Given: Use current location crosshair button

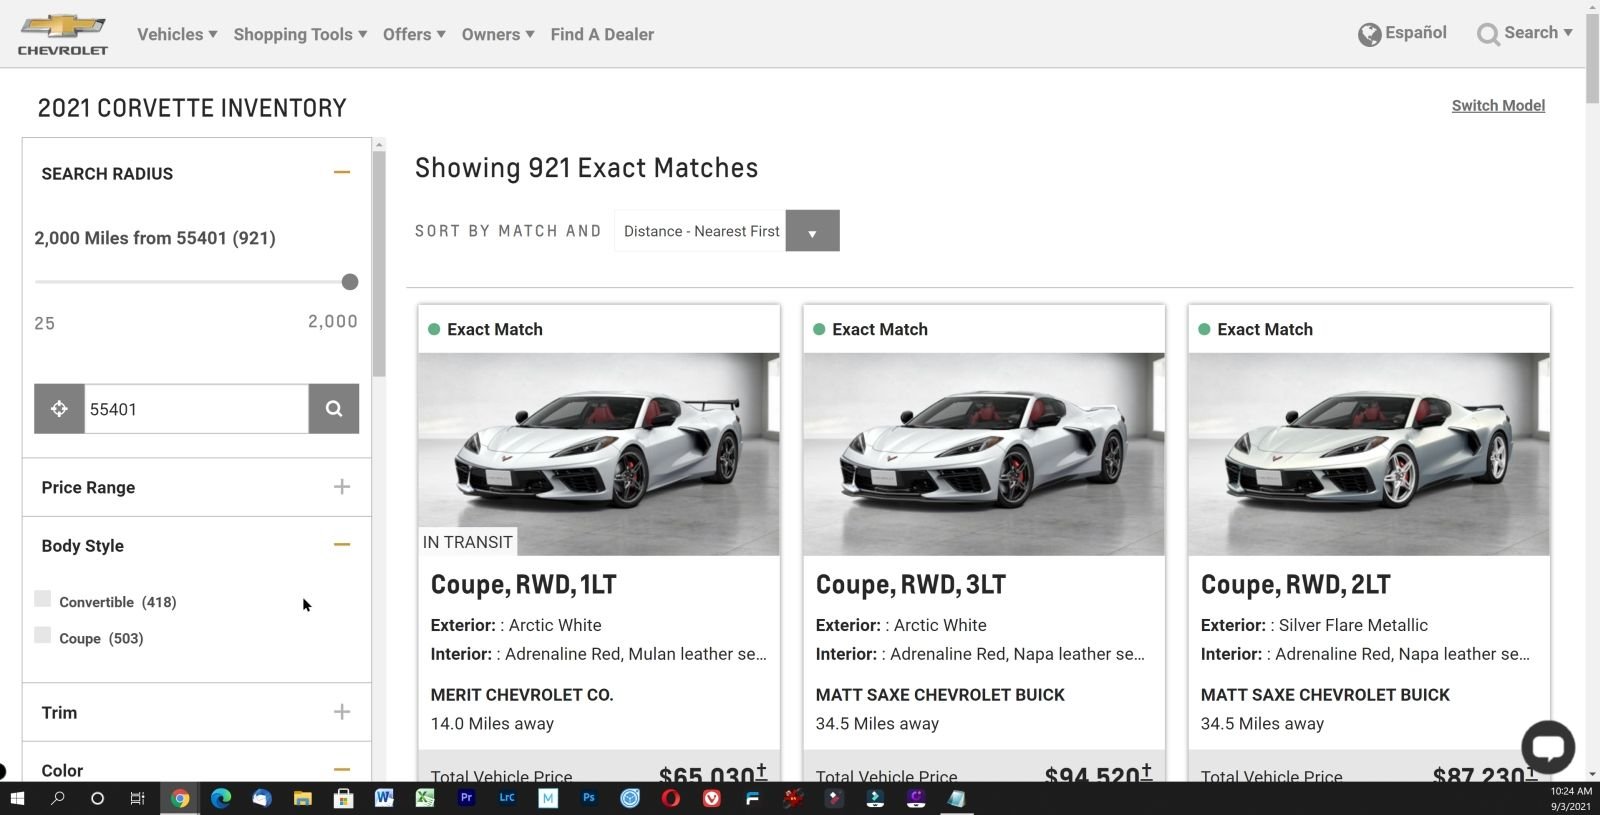Looking at the screenshot, I should point(59,409).
